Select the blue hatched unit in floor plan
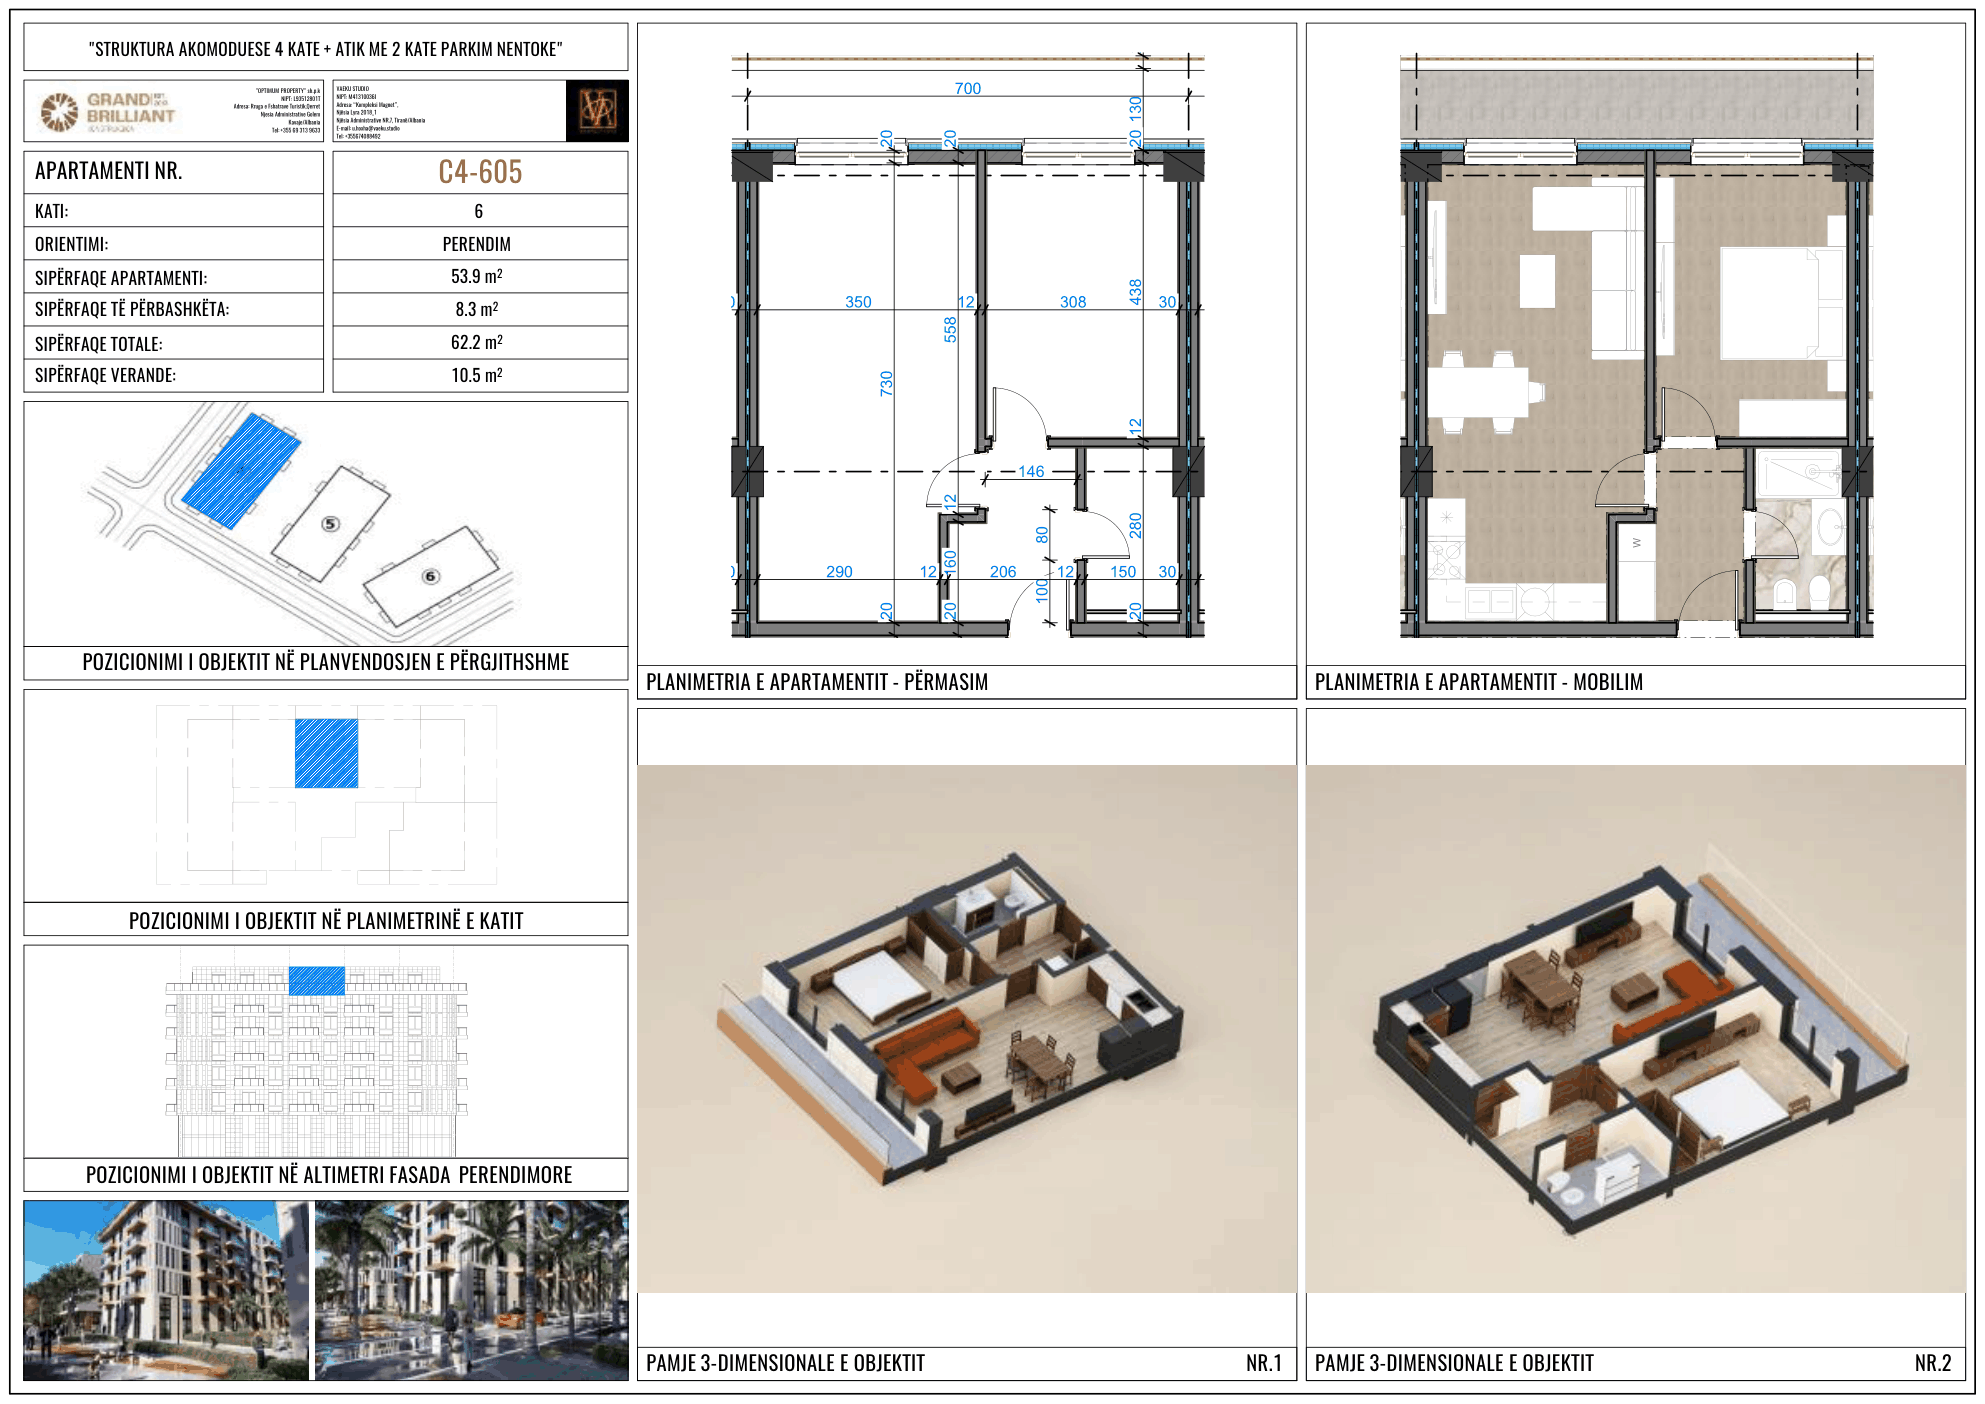 [x=326, y=753]
